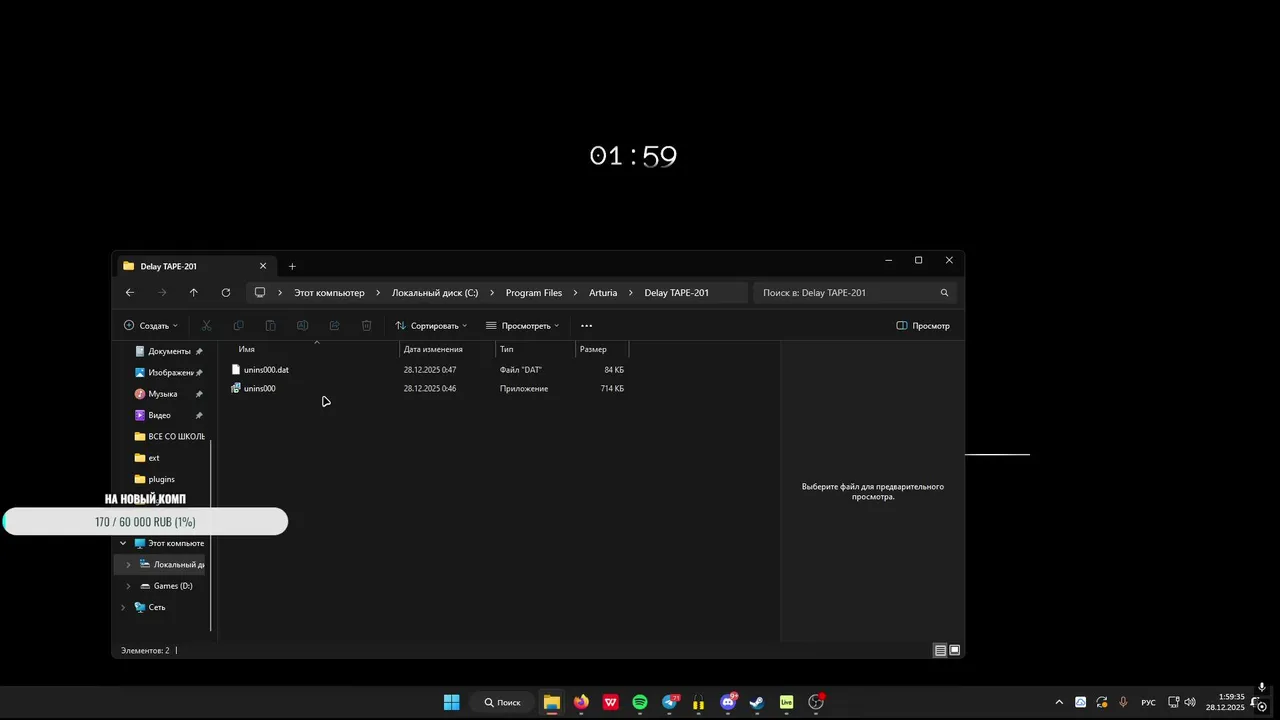Image resolution: width=1280 pixels, height=720 pixels.
Task: Open Steam from the taskbar
Action: coord(757,702)
